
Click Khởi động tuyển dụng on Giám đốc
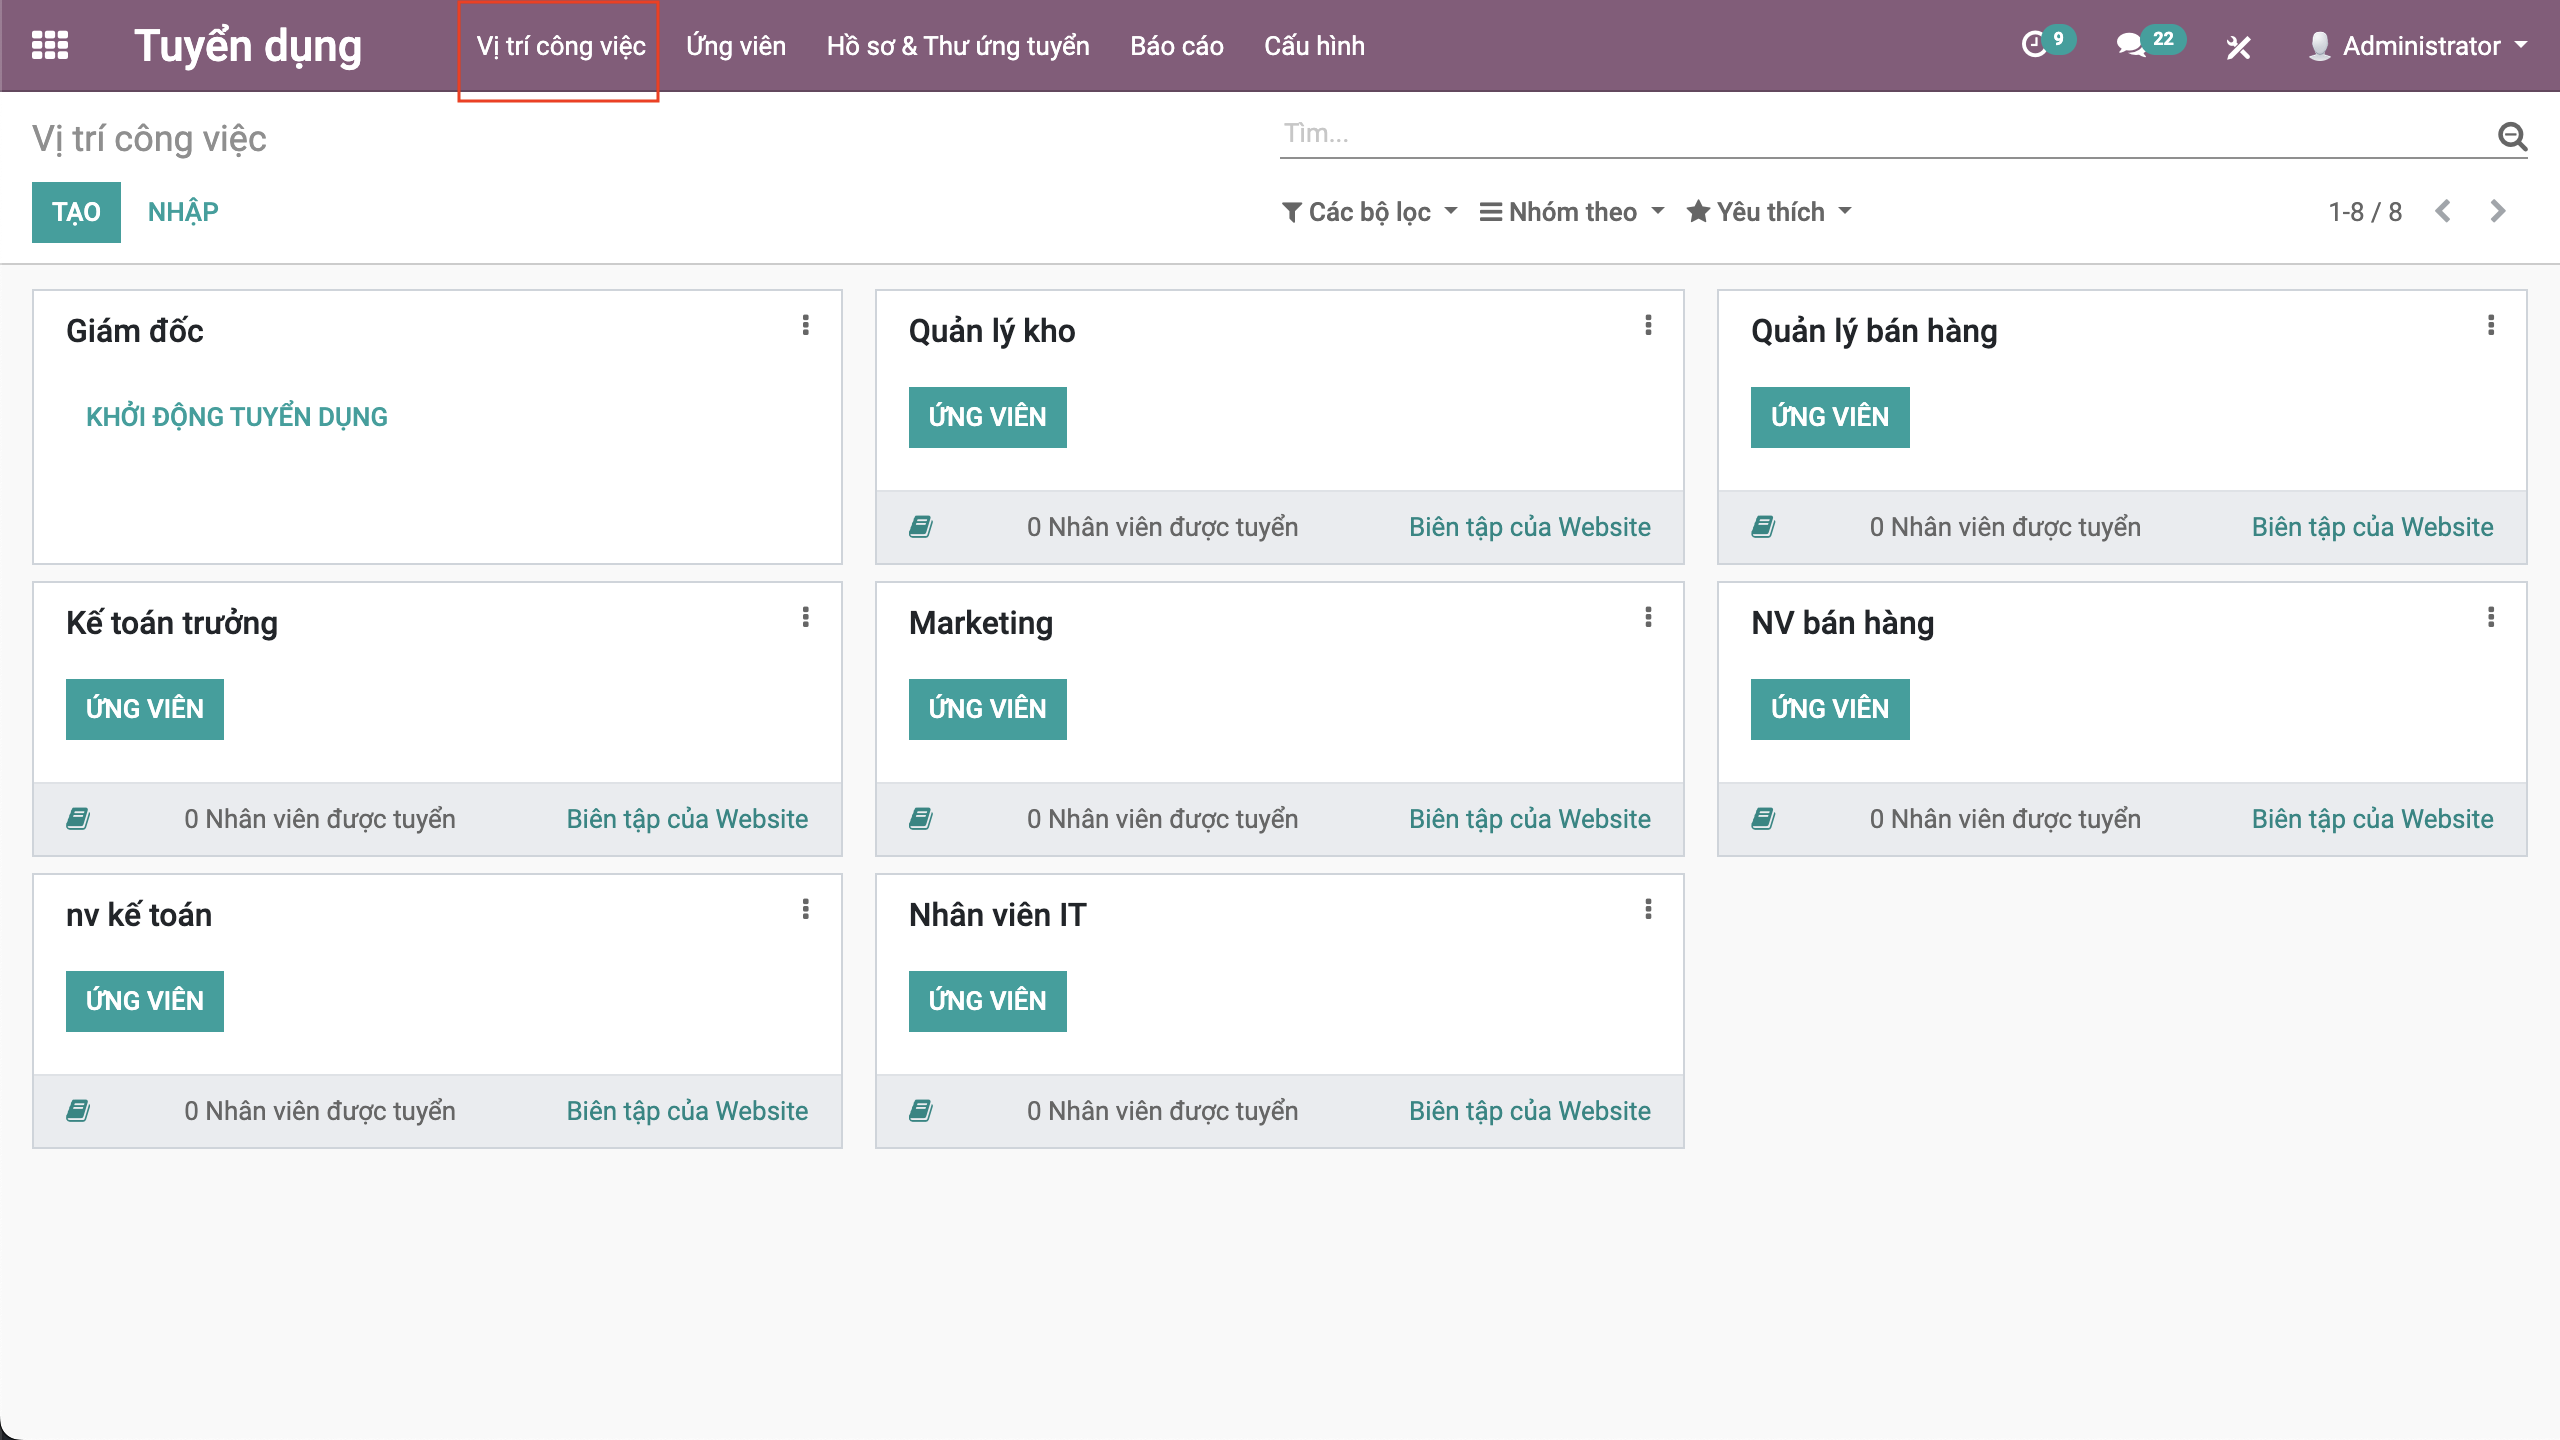click(237, 417)
